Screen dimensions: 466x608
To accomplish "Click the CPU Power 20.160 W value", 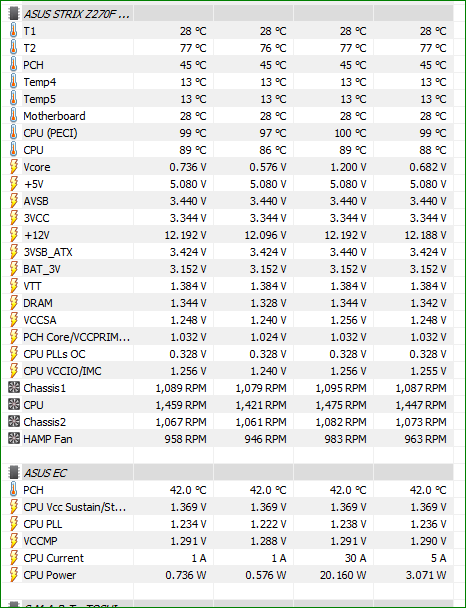I will click(343, 575).
